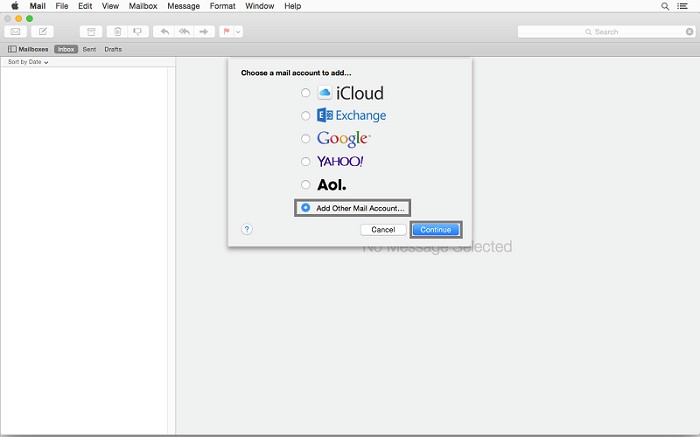This screenshot has width=700, height=437.
Task: Flag the message with the red flag
Action: [226, 32]
